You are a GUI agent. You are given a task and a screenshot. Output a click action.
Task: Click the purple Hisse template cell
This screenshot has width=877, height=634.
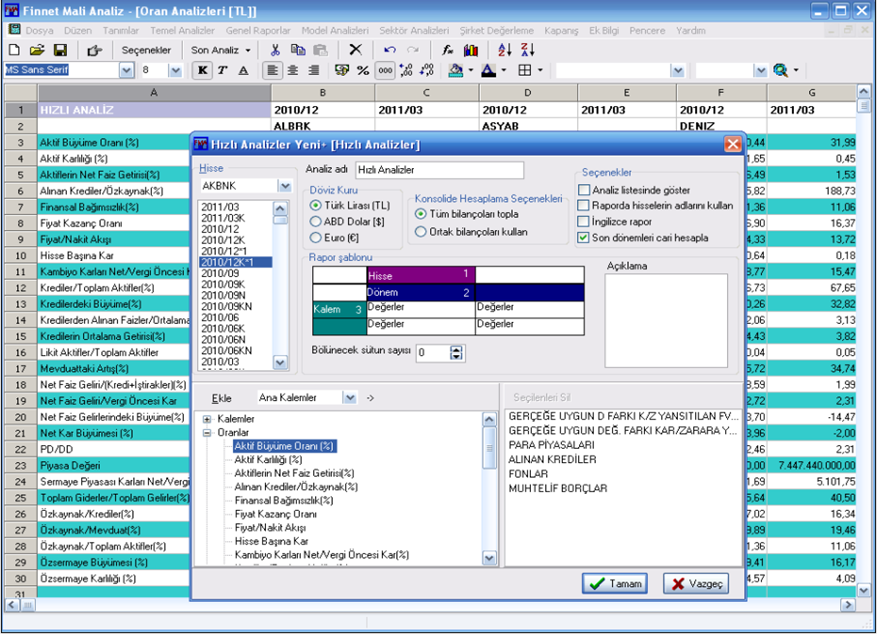coord(421,275)
